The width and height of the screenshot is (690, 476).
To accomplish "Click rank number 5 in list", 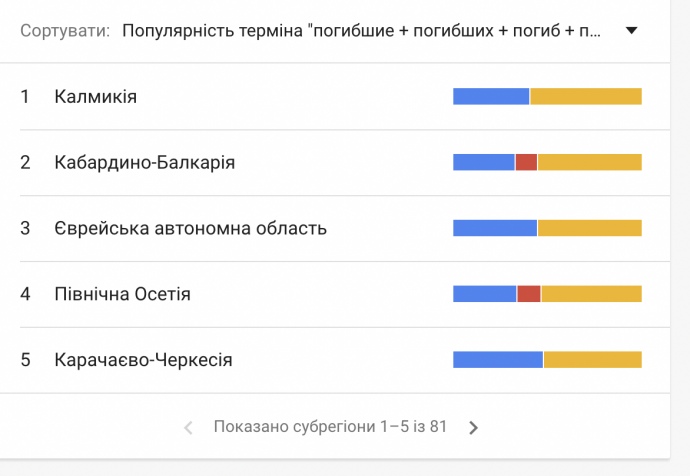I will (25, 360).
